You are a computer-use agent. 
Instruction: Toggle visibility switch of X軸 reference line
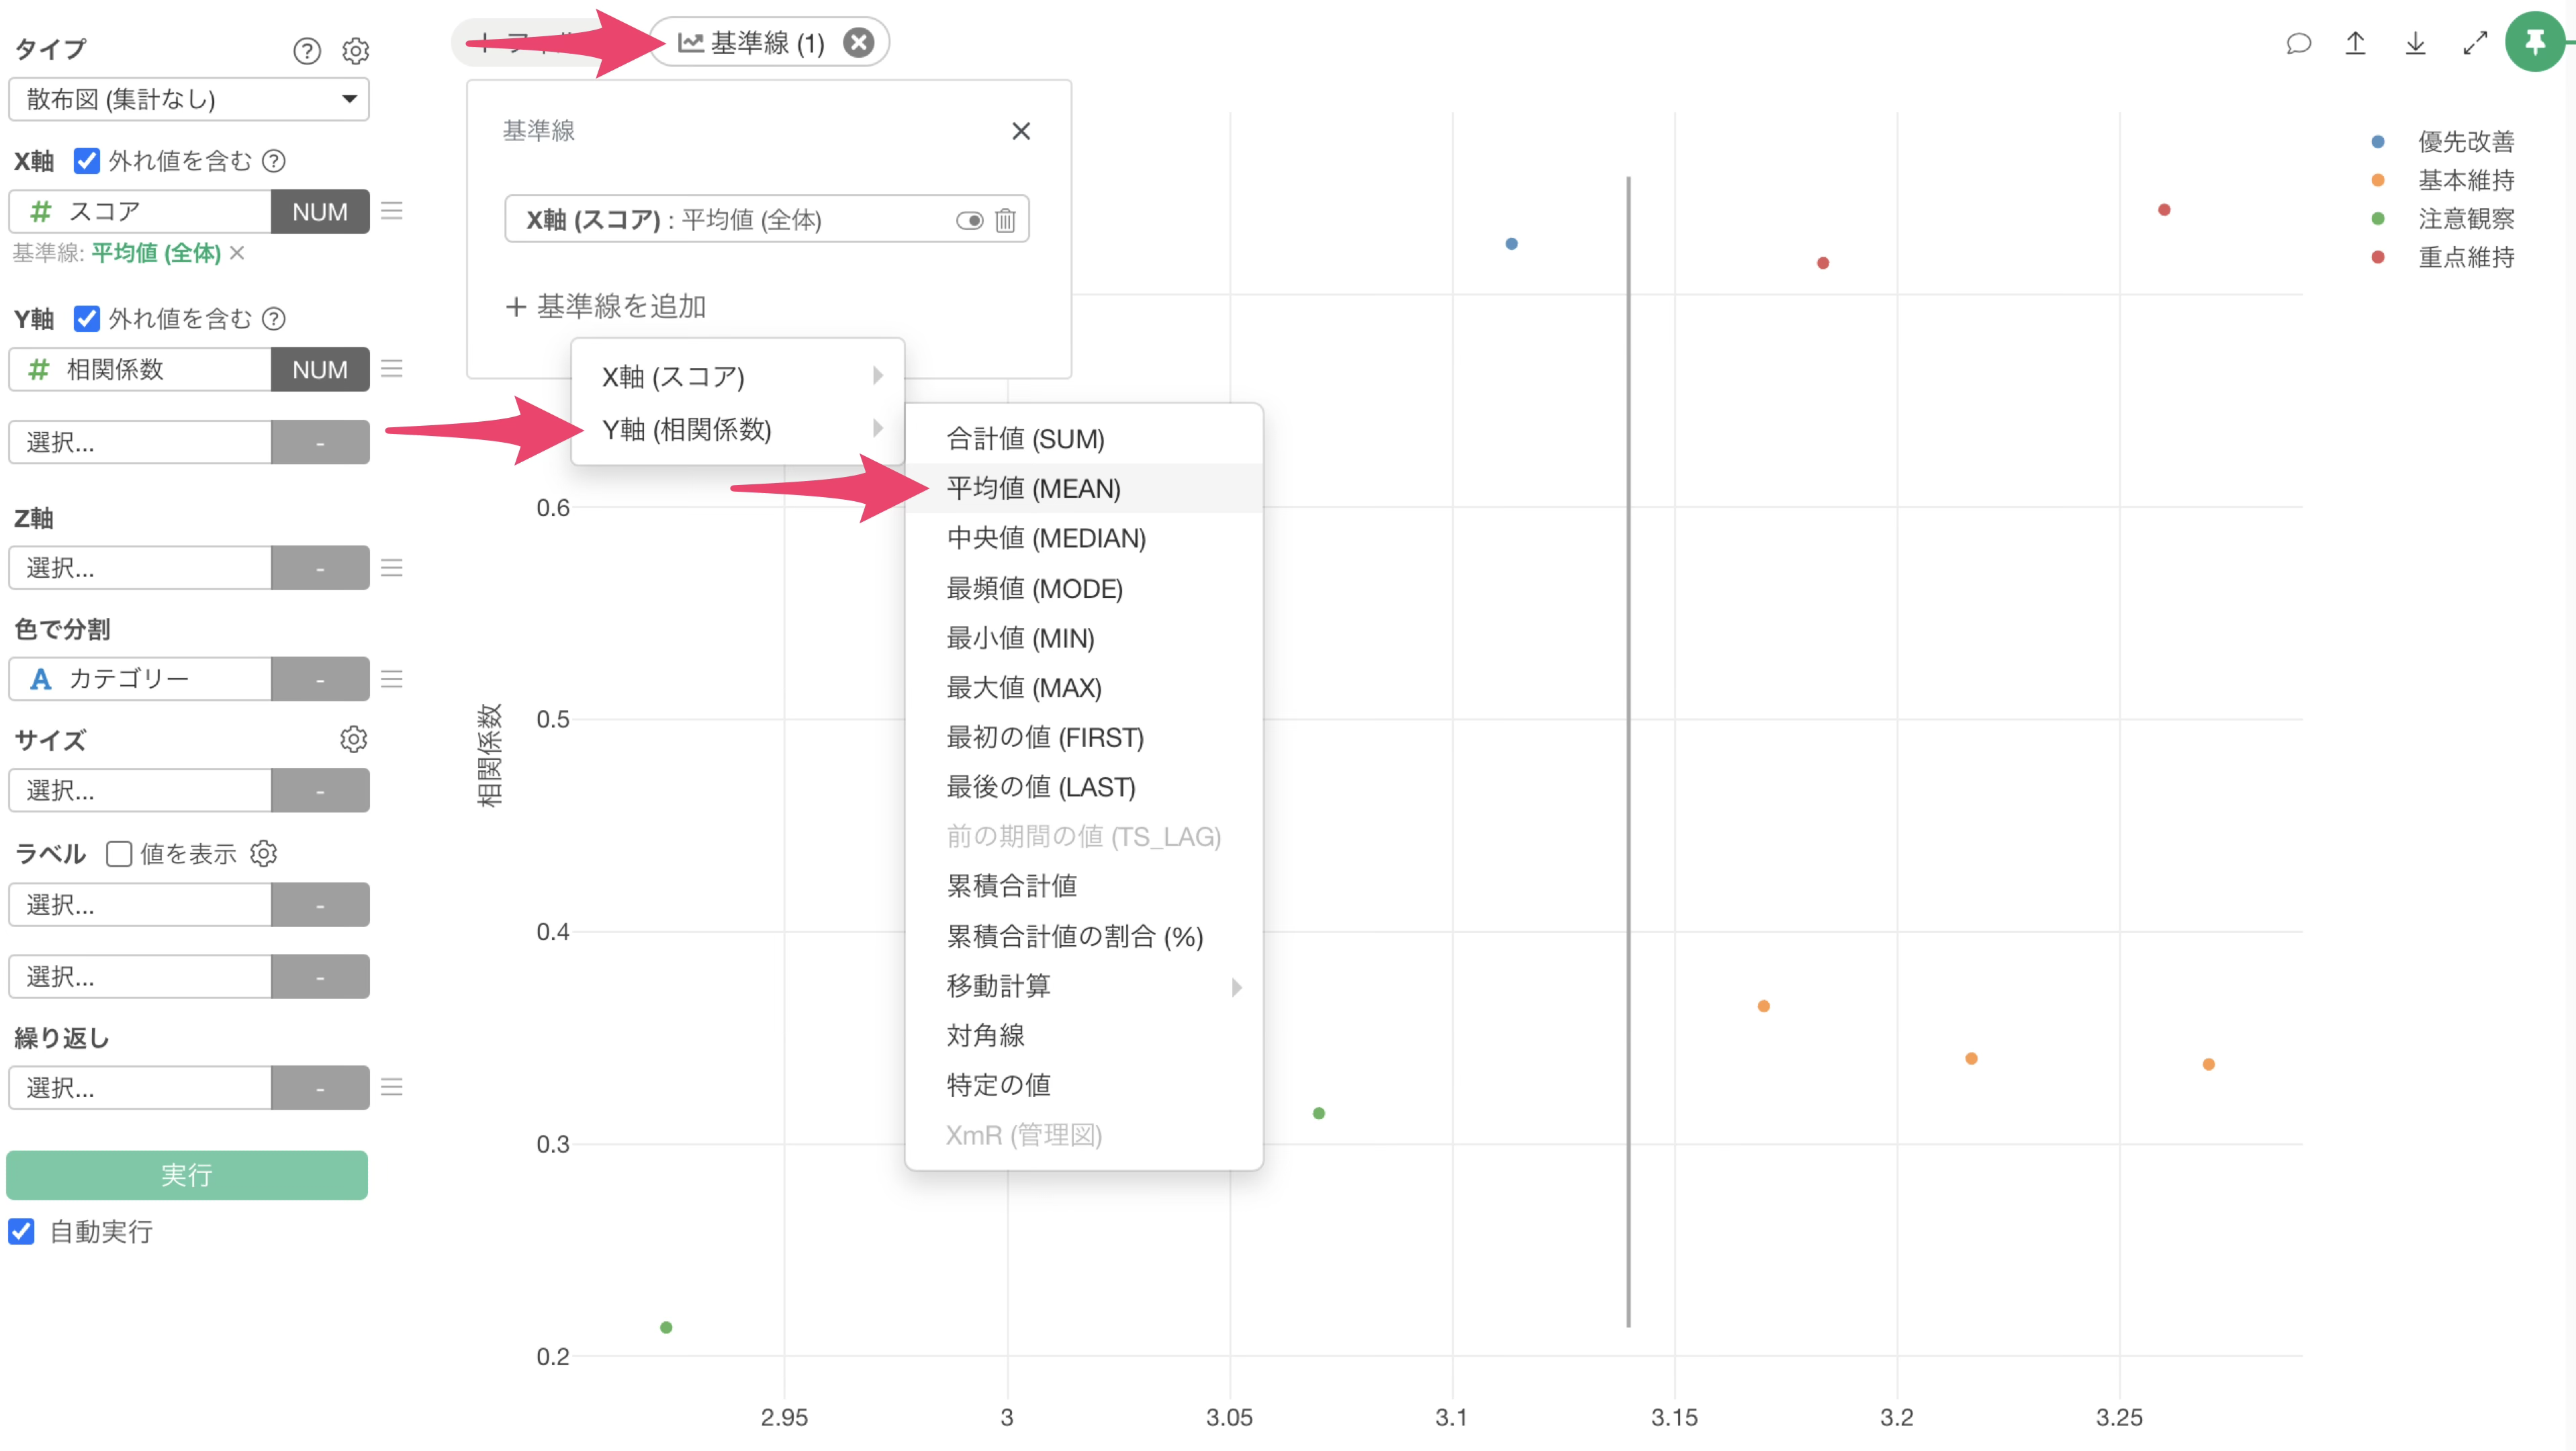point(969,220)
